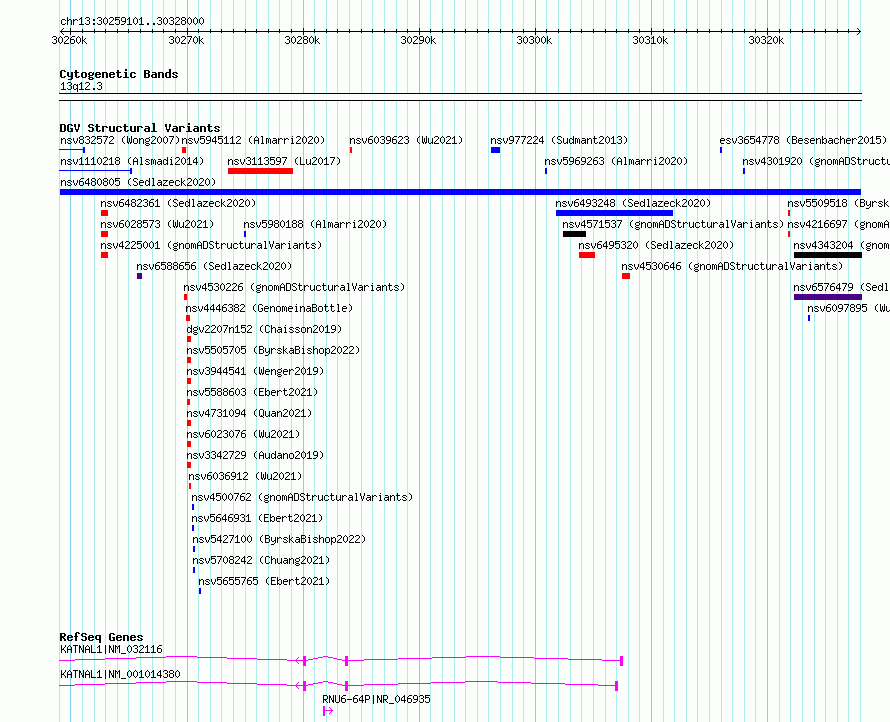Click chr13:30259101..30328000 coordinates text
Image resolution: width=890 pixels, height=722 pixels.
132,21
